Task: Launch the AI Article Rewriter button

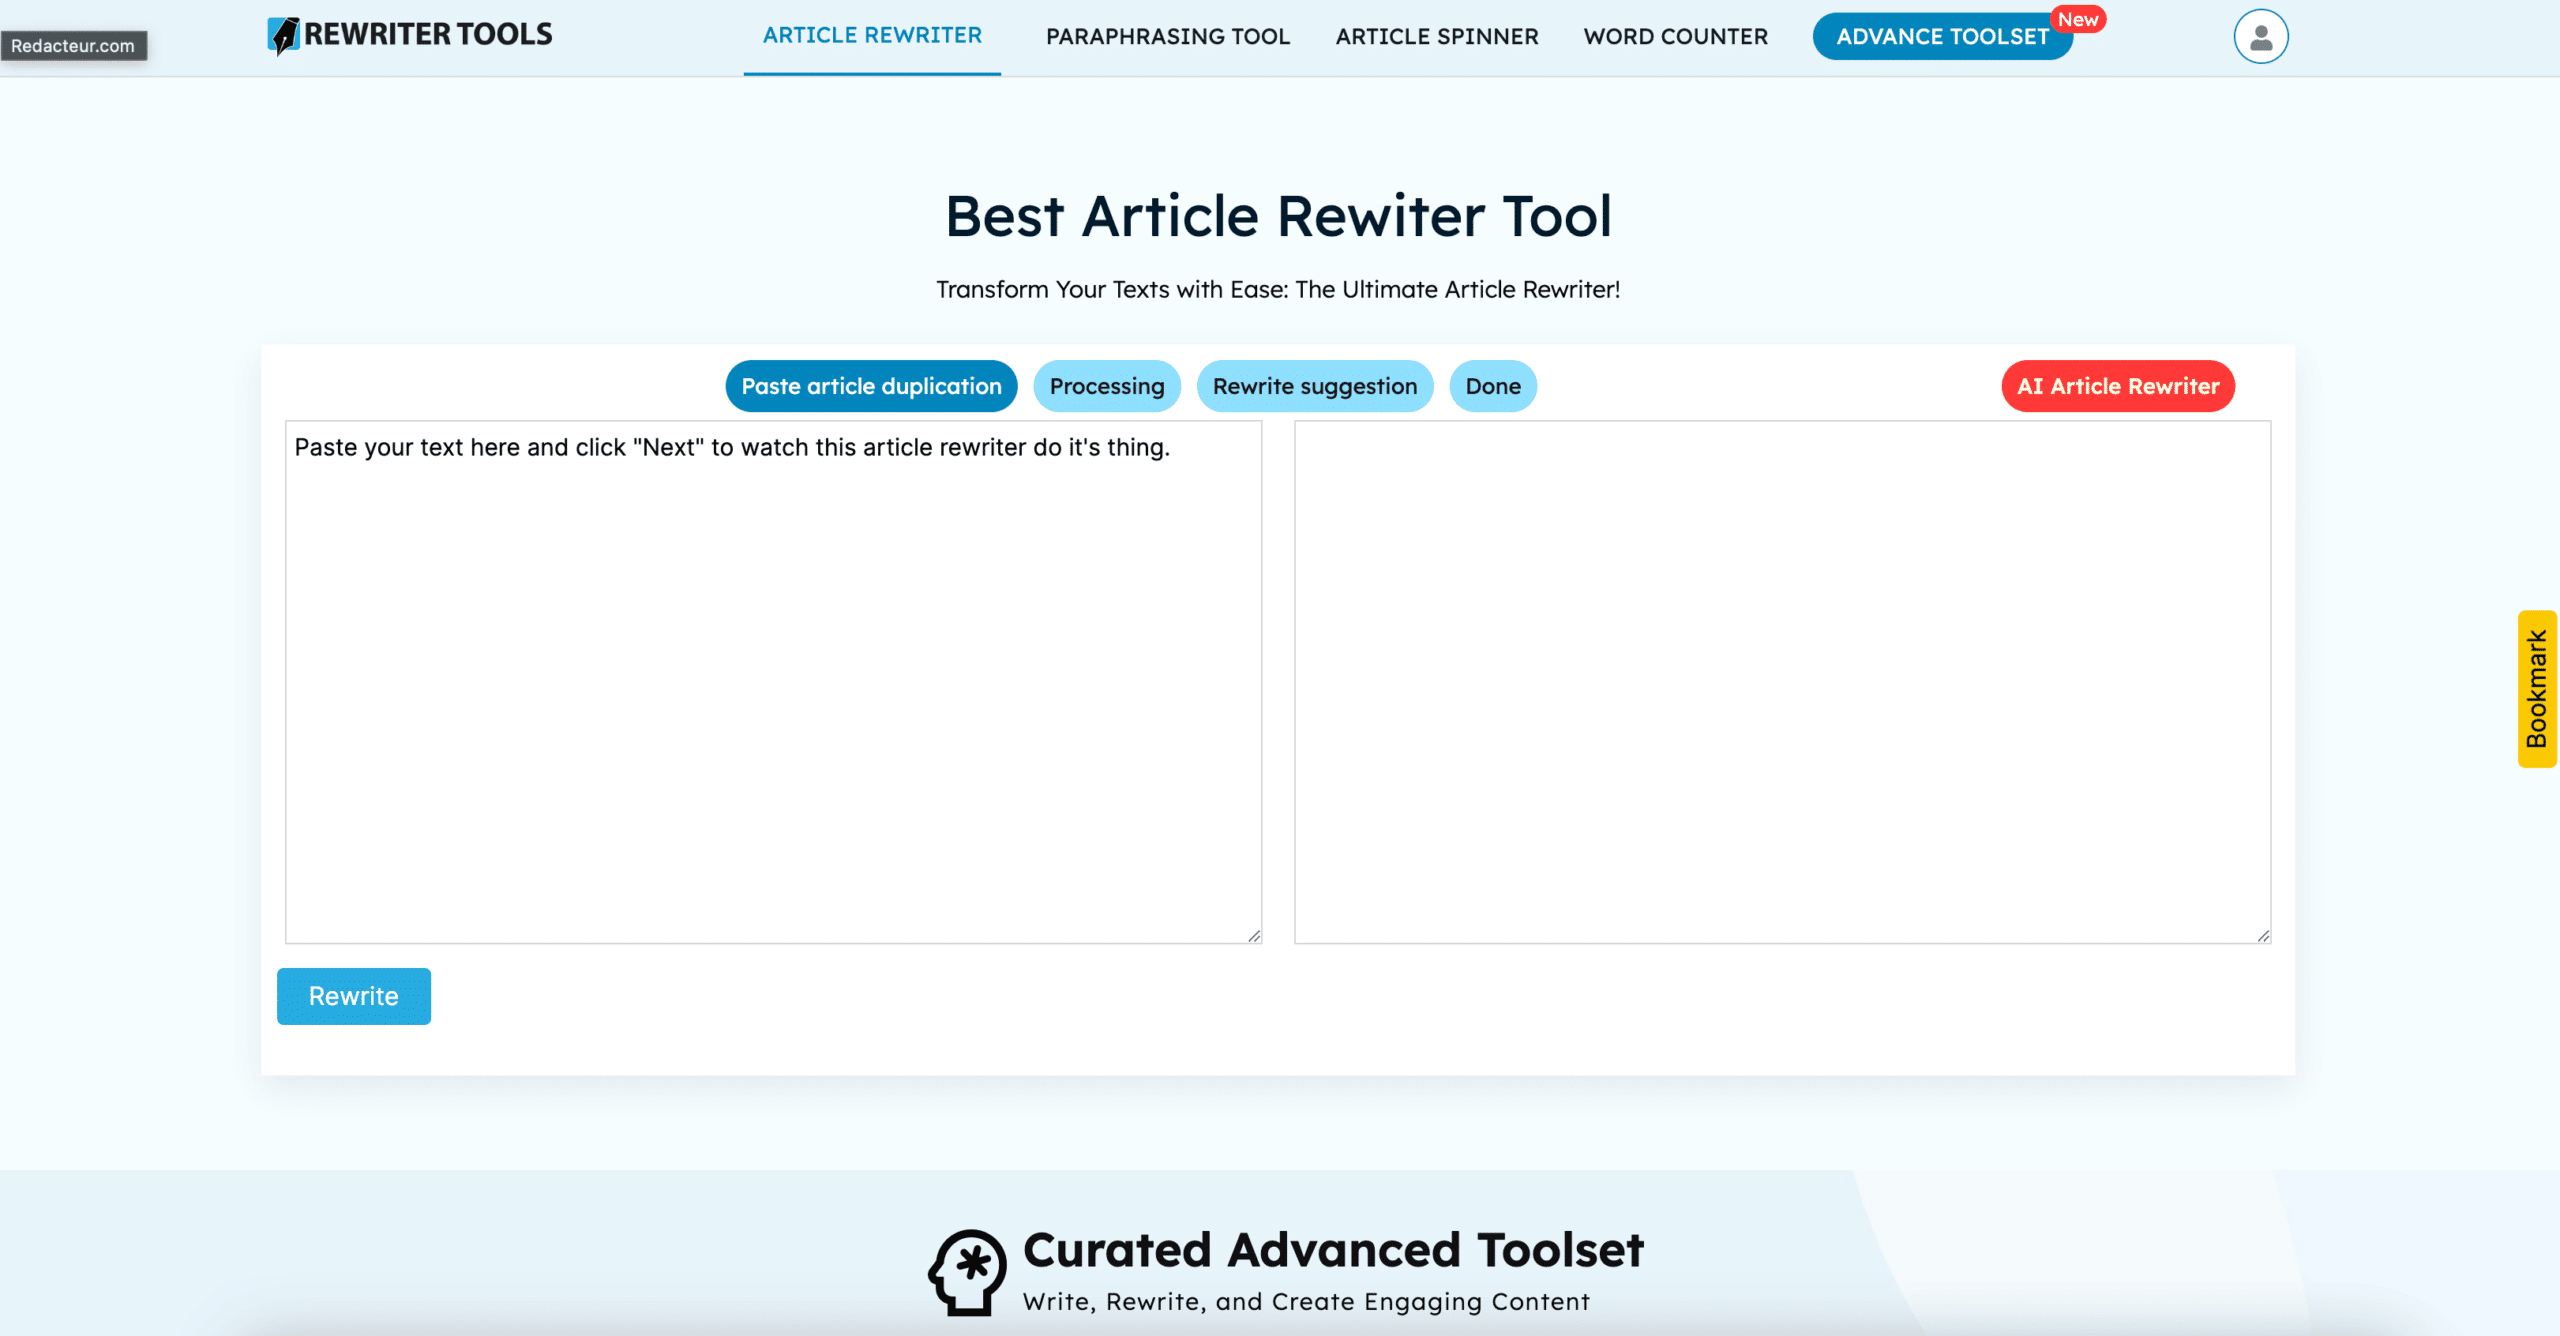Action: [2117, 386]
